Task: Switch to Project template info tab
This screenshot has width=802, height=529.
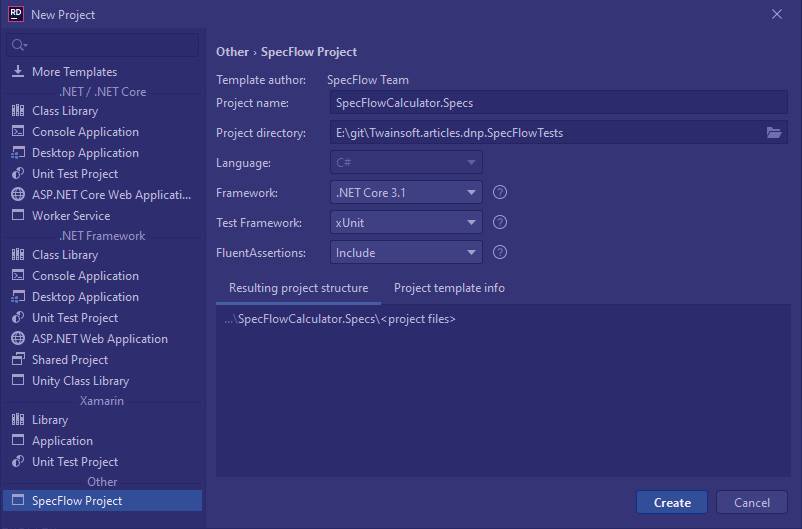Action: (449, 288)
